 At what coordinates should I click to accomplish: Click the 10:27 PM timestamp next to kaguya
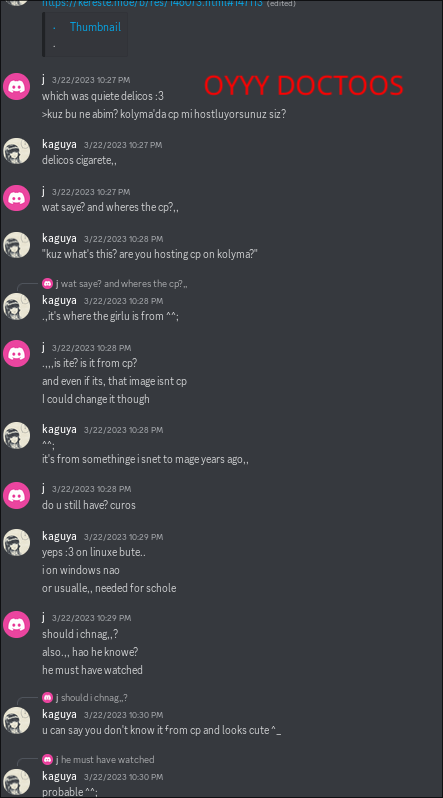(x=123, y=145)
